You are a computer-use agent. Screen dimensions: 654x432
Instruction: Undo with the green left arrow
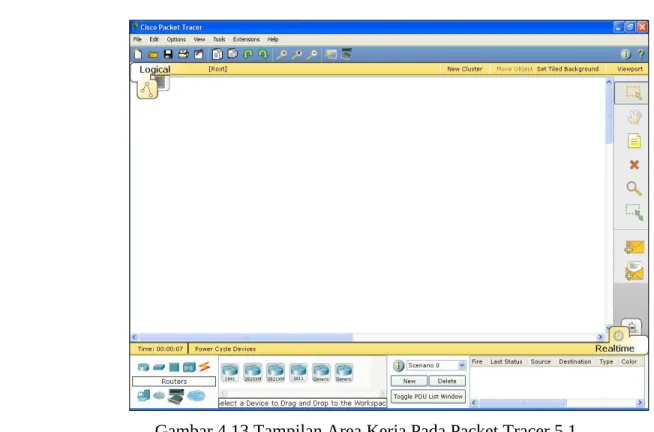pyautogui.click(x=248, y=54)
